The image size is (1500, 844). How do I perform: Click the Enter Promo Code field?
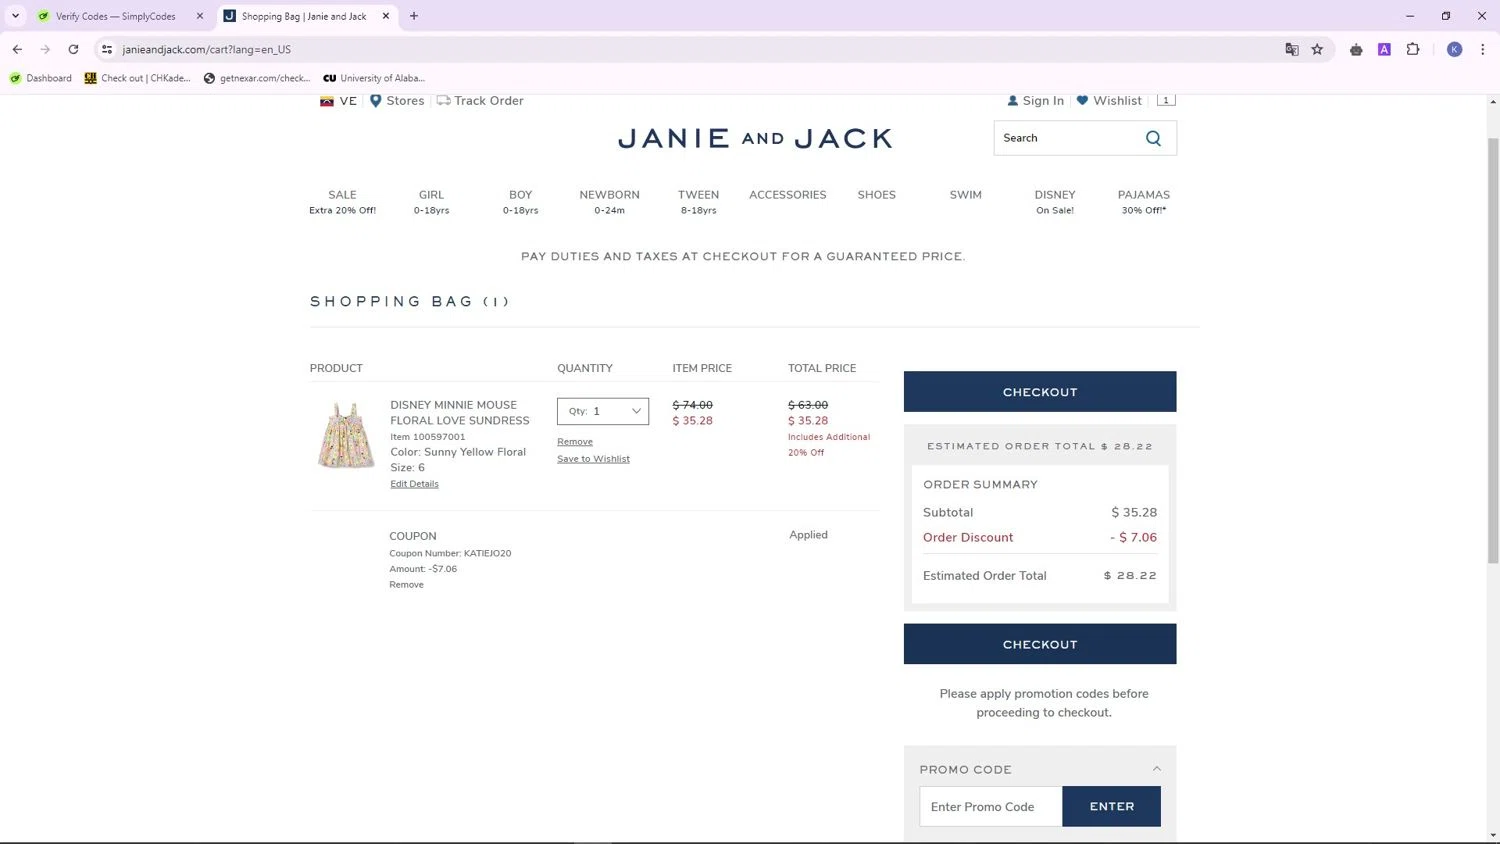991,807
